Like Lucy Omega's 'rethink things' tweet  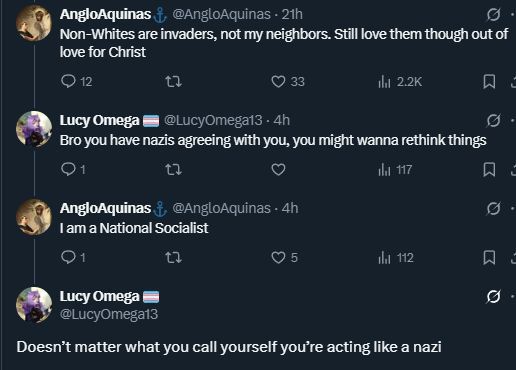(x=278, y=169)
